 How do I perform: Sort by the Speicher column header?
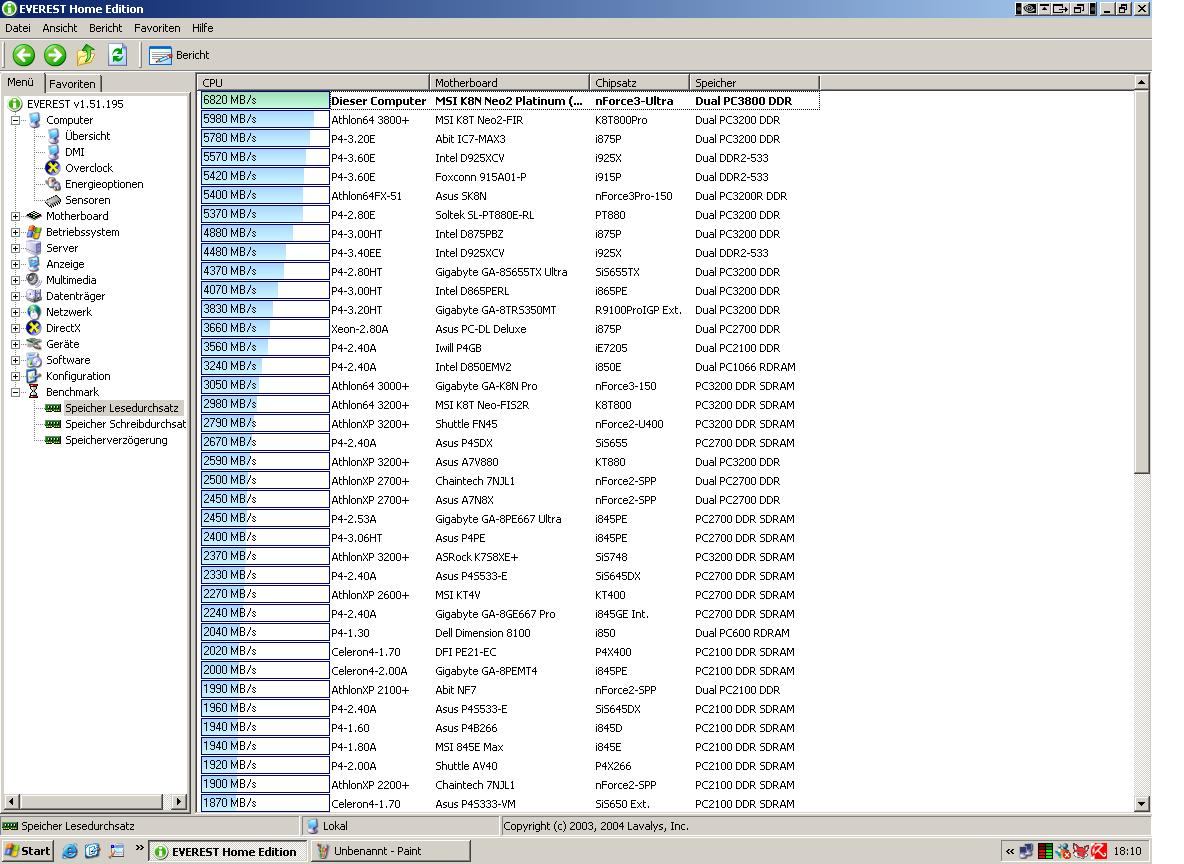point(754,82)
